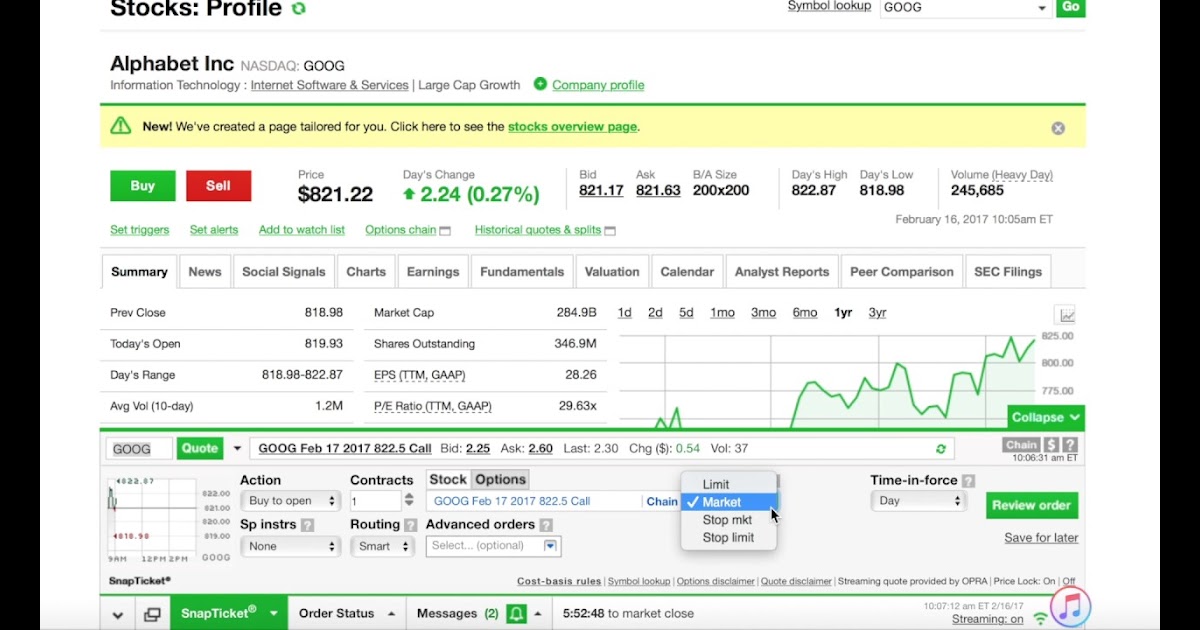1200x630 pixels.
Task: Click the pop-up icon after Historical quotes & splits
Action: click(x=610, y=231)
